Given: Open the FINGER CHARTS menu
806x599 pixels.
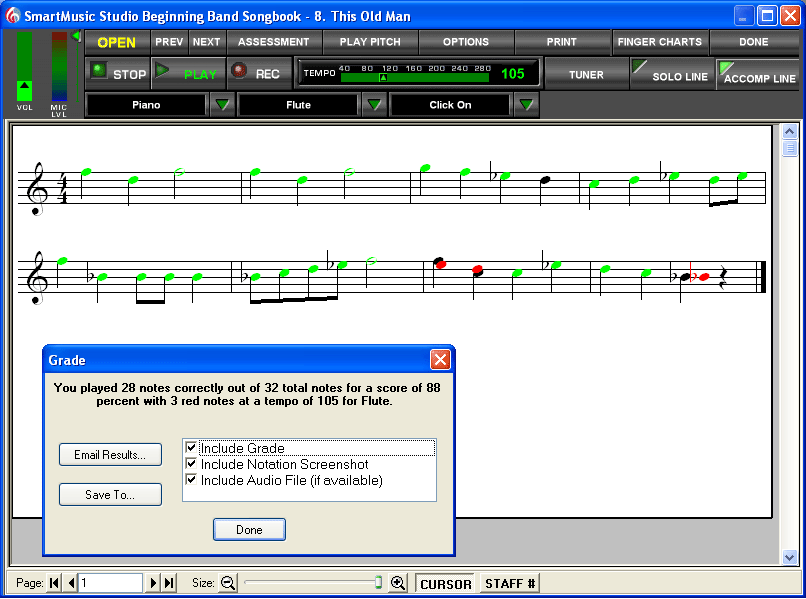Looking at the screenshot, I should point(660,42).
